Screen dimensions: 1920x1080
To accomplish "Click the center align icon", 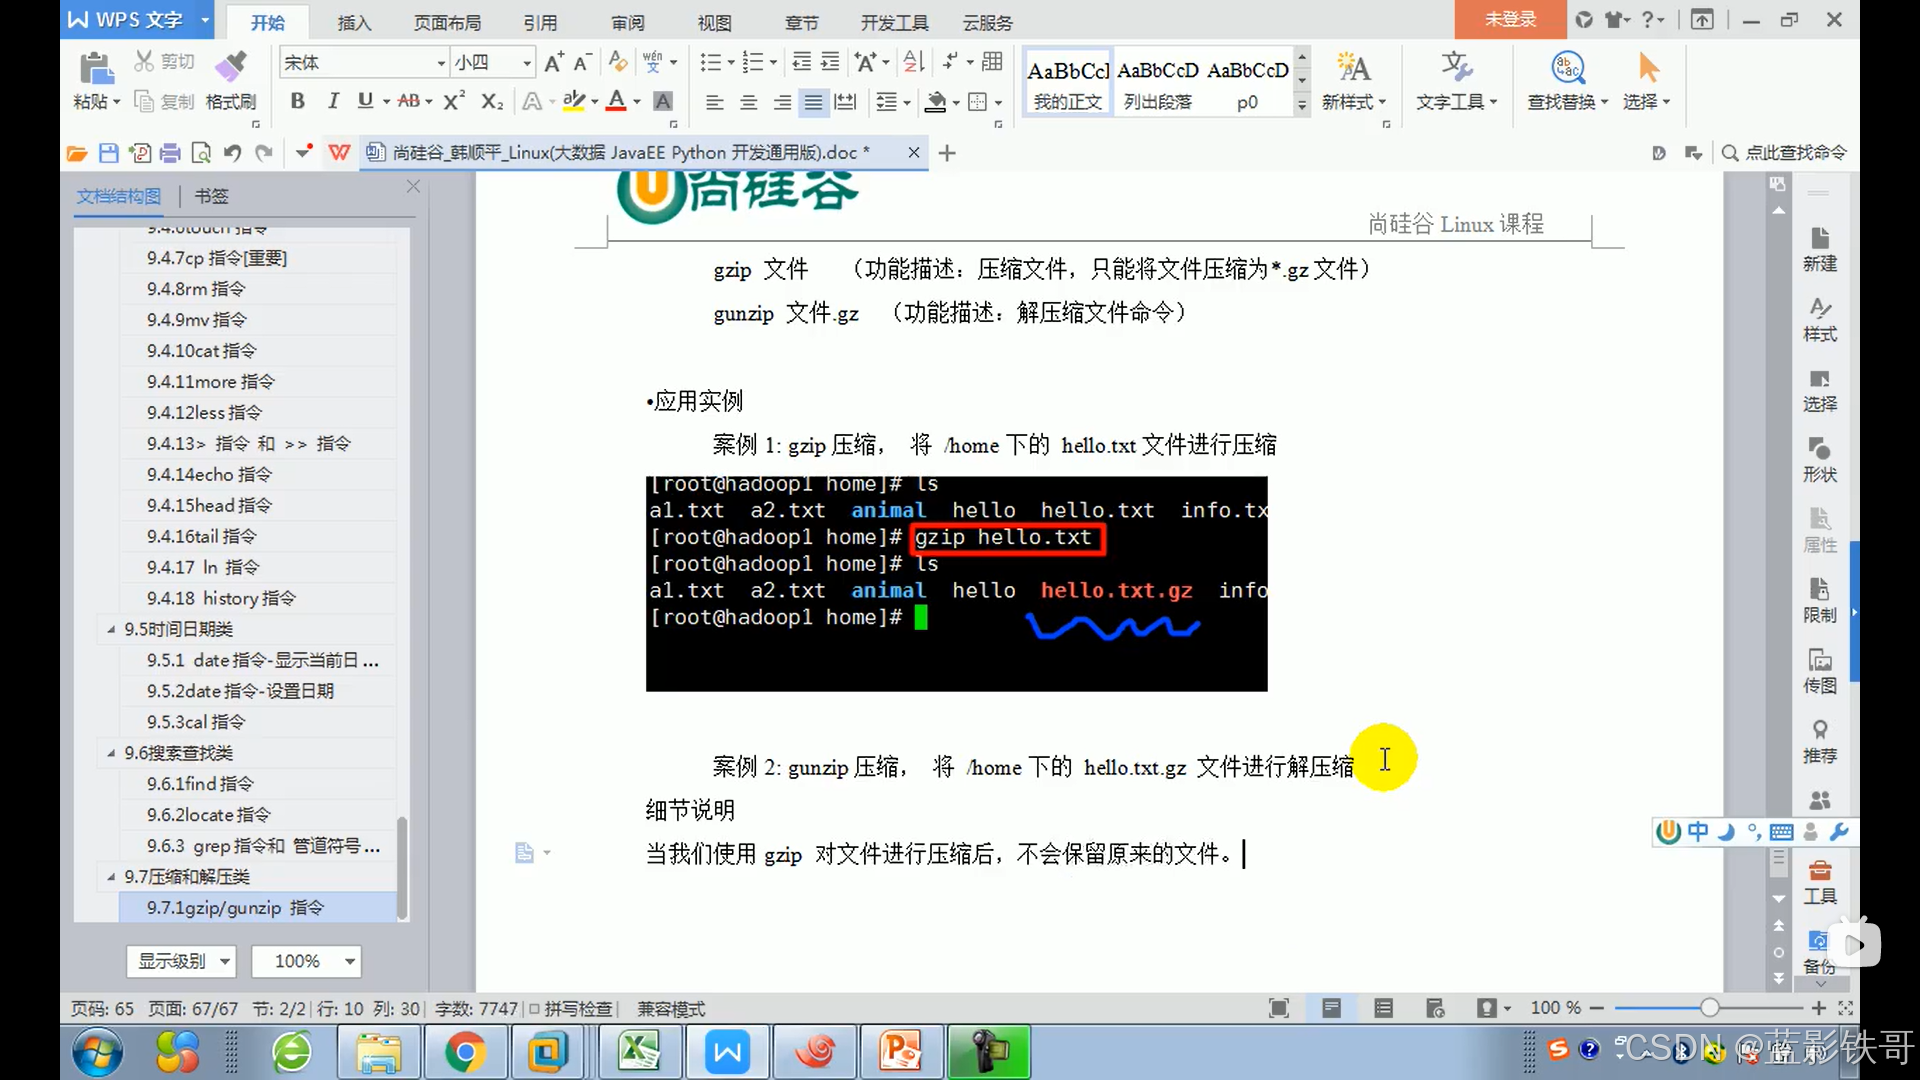I will [x=748, y=102].
